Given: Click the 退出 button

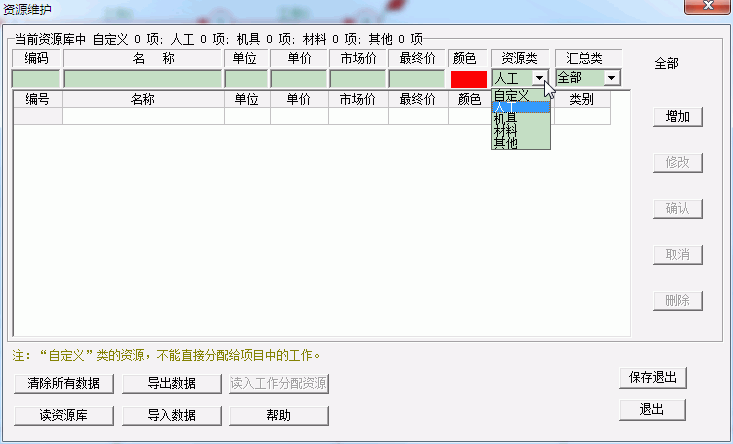Looking at the screenshot, I should pyautogui.click(x=652, y=409).
